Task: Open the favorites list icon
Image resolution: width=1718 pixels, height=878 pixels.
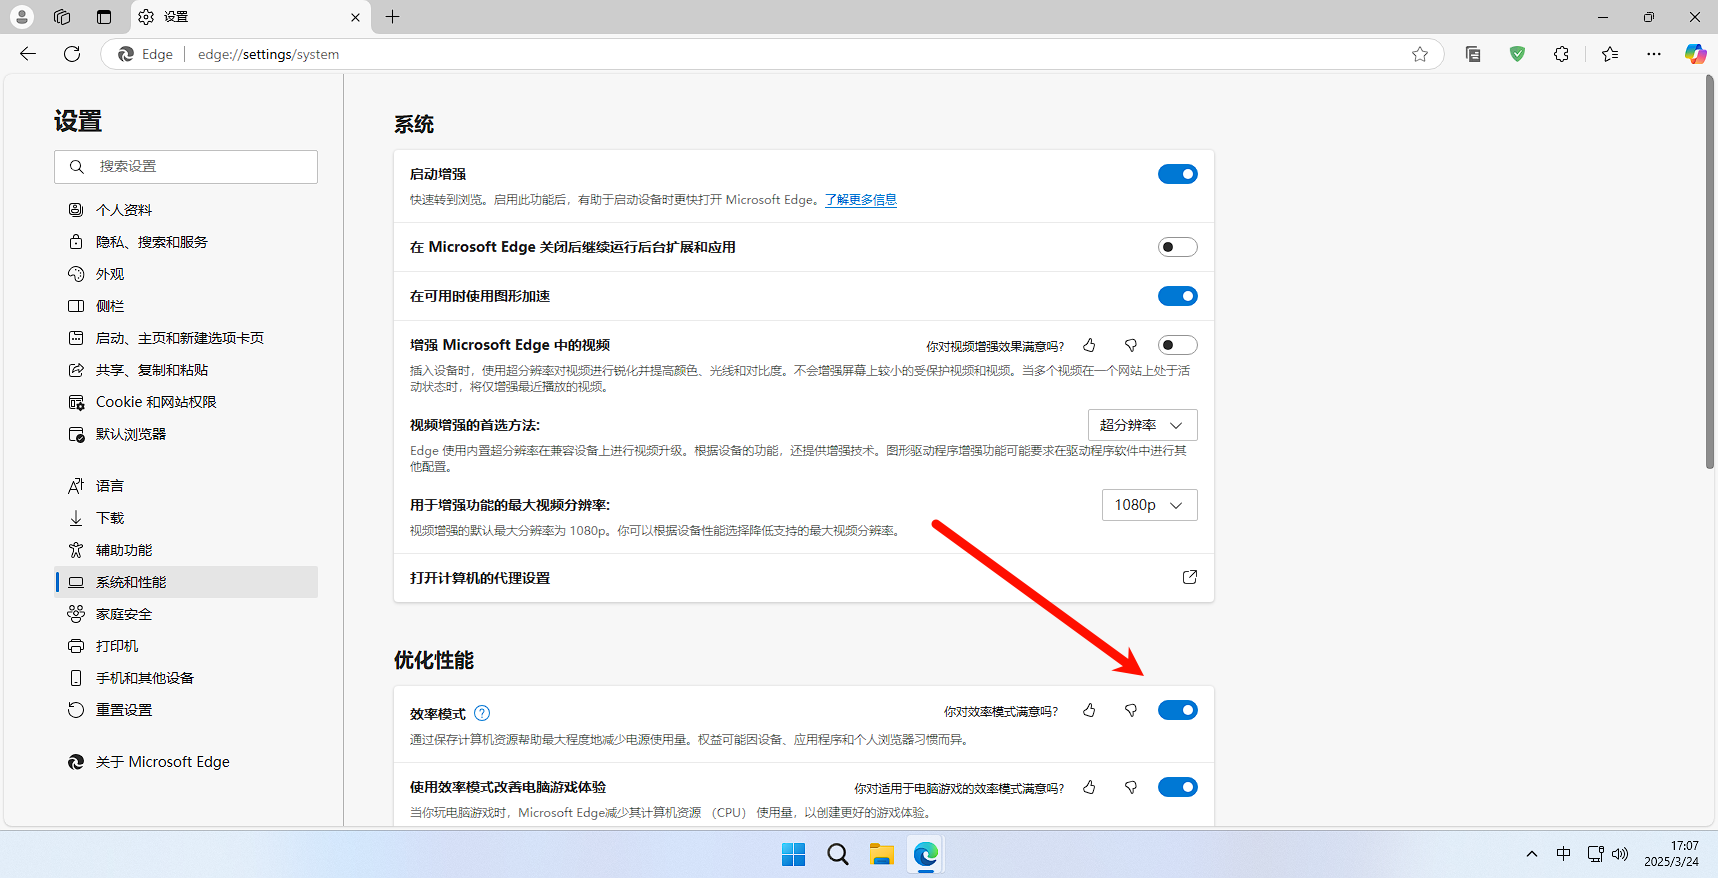Action: coord(1610,54)
